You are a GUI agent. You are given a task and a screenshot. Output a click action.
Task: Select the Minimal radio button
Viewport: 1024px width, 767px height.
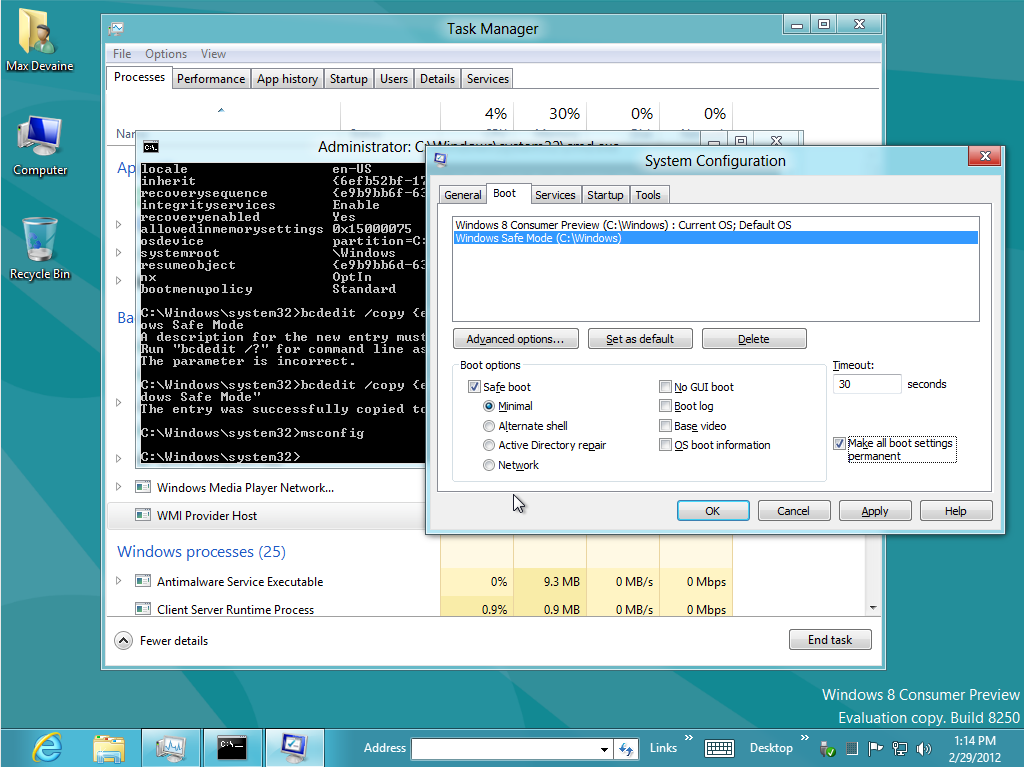tap(488, 406)
